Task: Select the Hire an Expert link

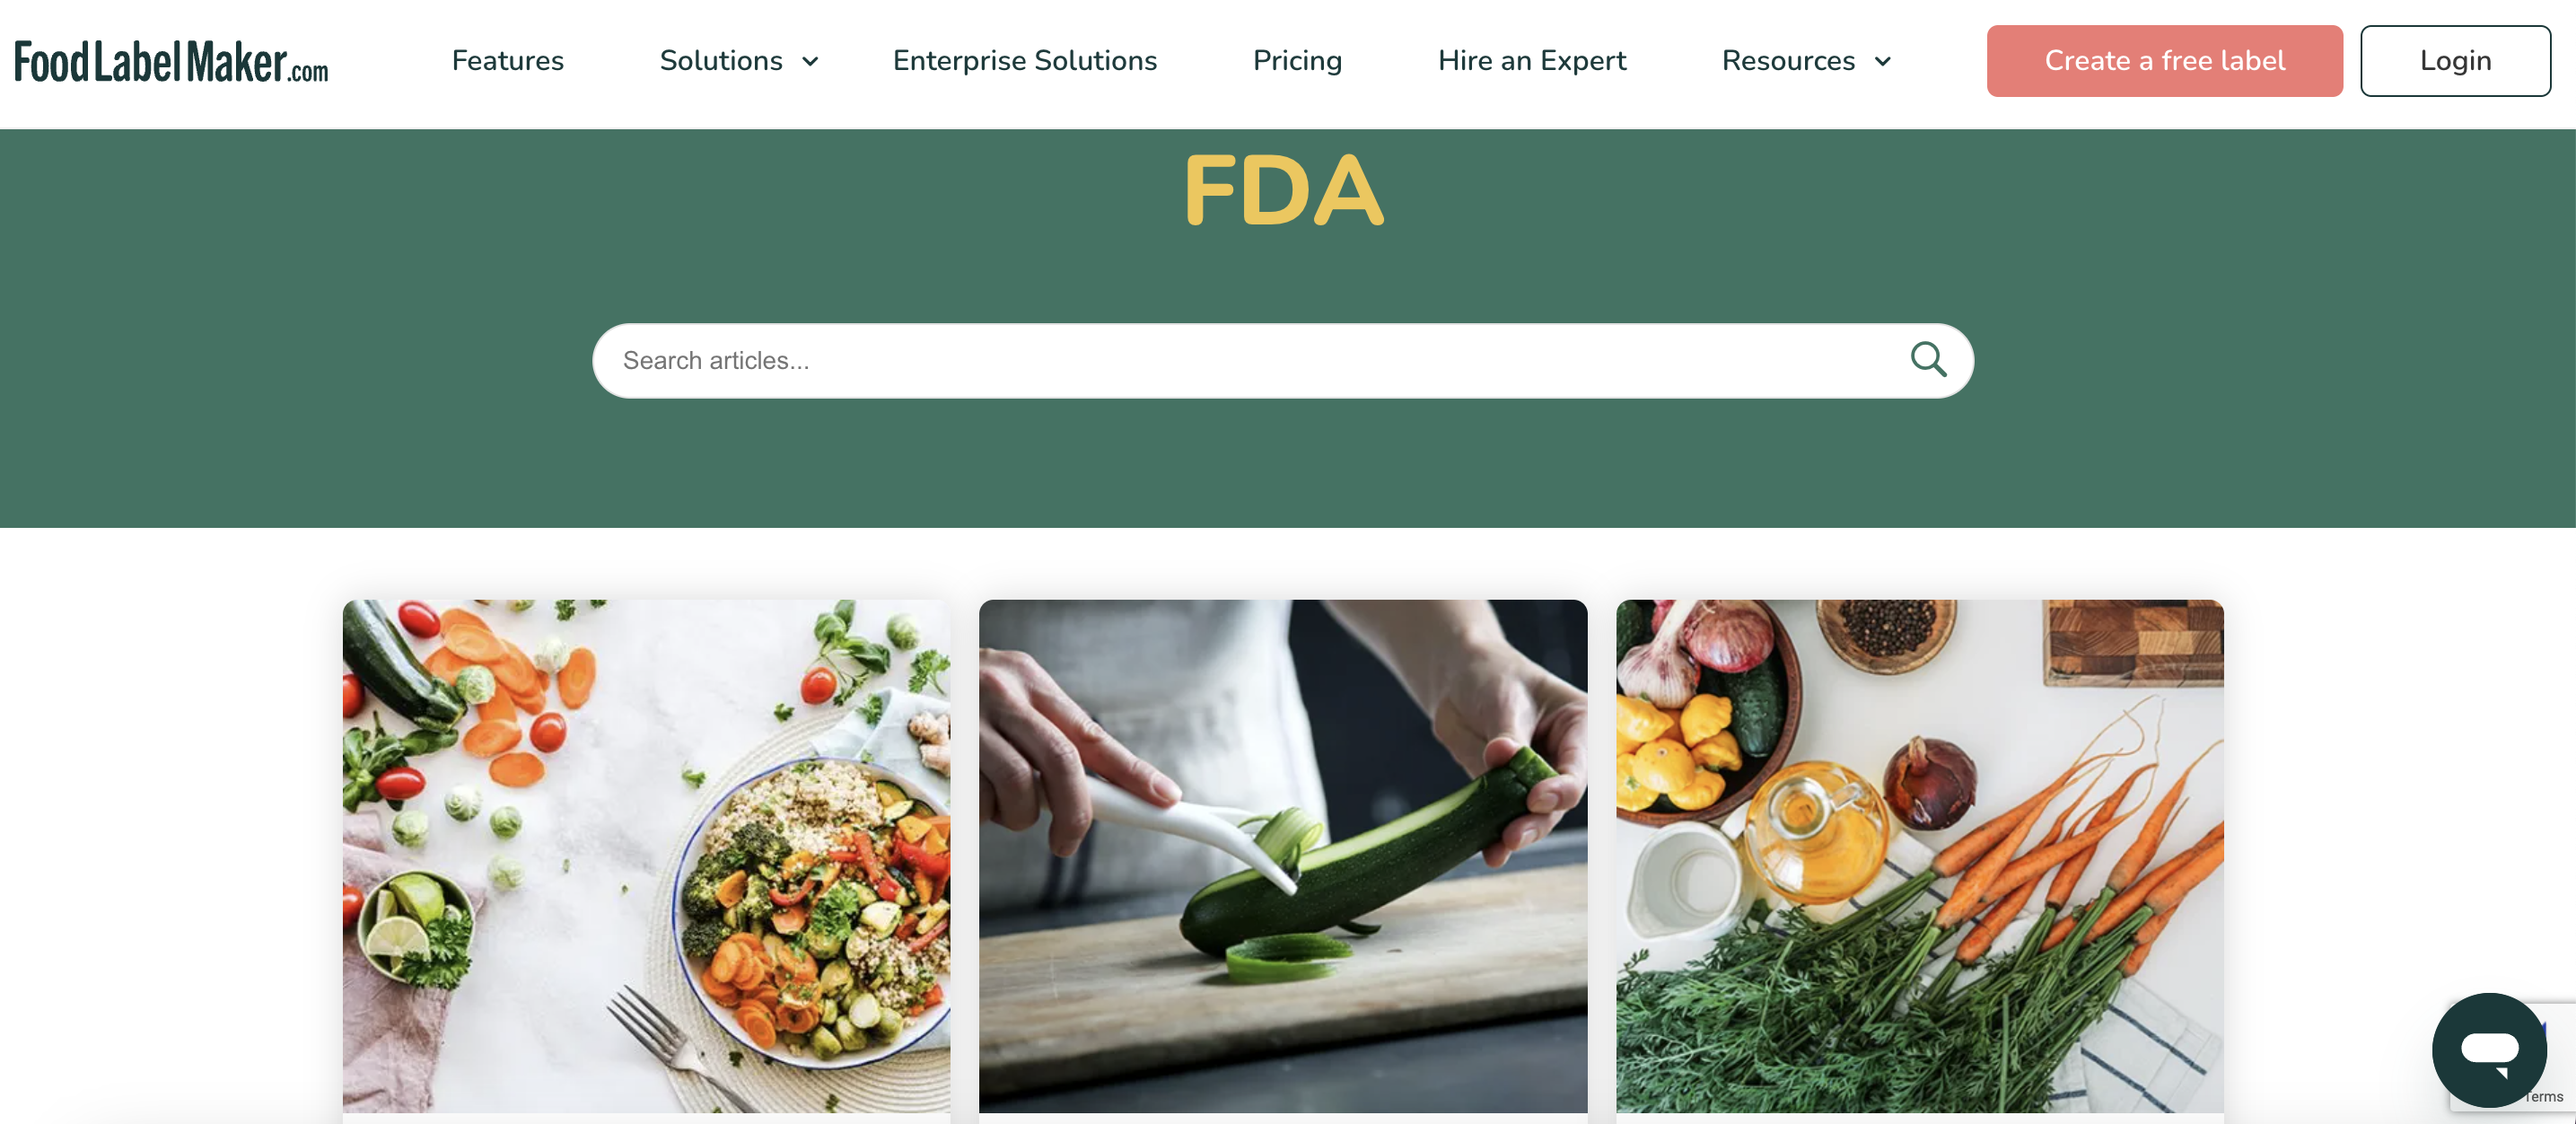Action: point(1532,61)
